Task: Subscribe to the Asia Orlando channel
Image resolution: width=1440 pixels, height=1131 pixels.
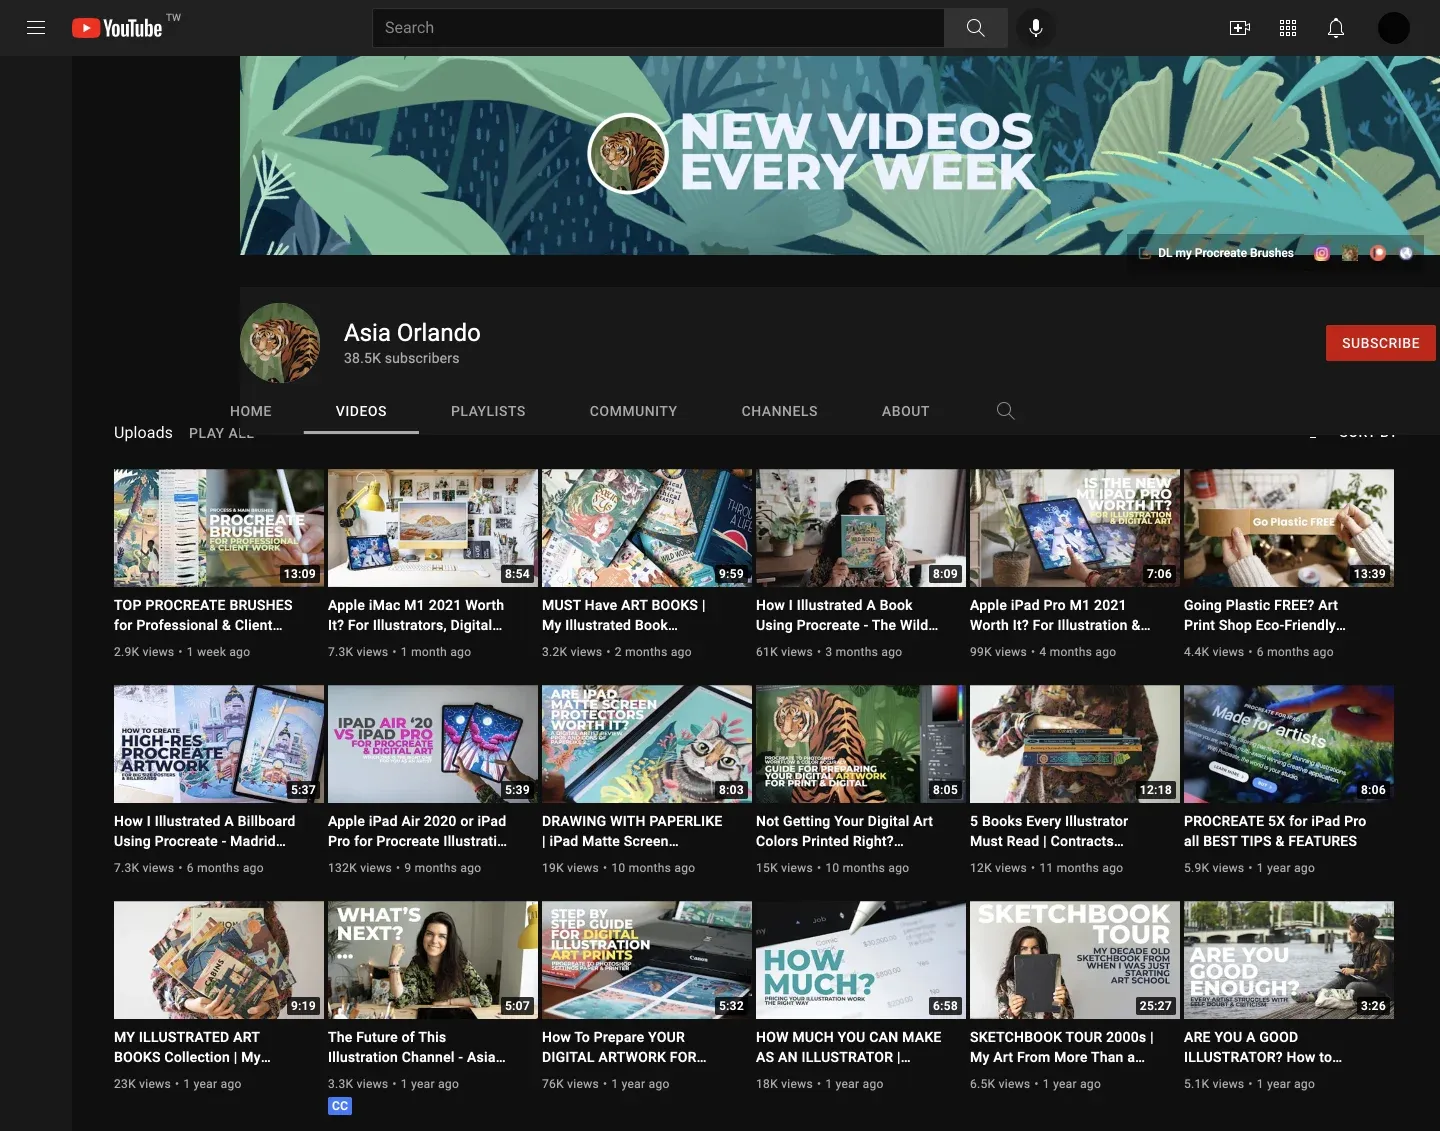Action: (1381, 343)
